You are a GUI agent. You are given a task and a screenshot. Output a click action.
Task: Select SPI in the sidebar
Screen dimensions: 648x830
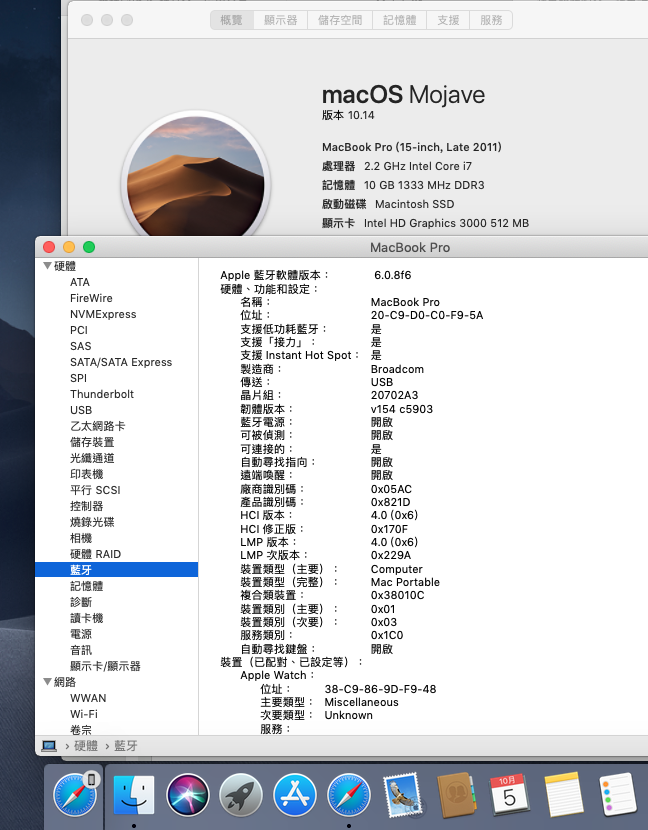78,378
